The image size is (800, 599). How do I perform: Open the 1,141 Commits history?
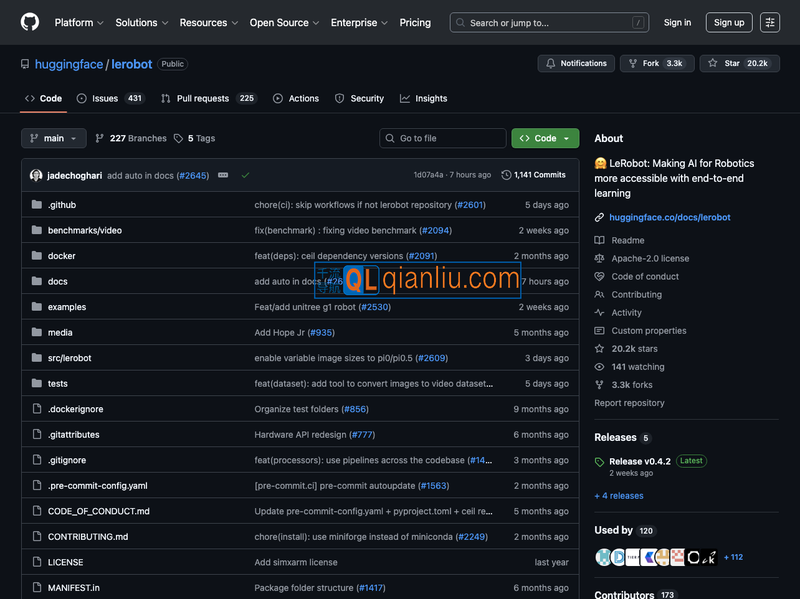(x=533, y=175)
